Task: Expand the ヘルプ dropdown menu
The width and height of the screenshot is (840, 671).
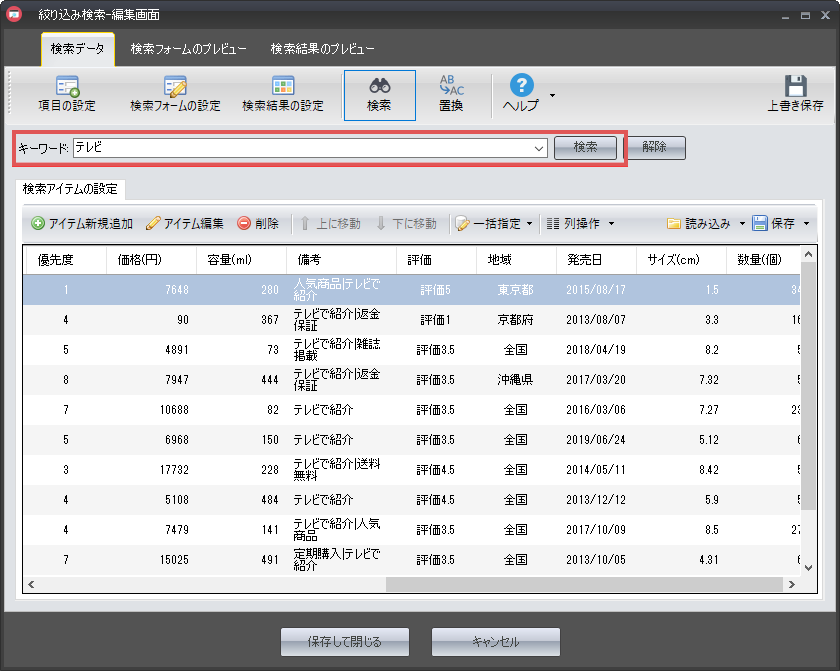Action: 553,95
